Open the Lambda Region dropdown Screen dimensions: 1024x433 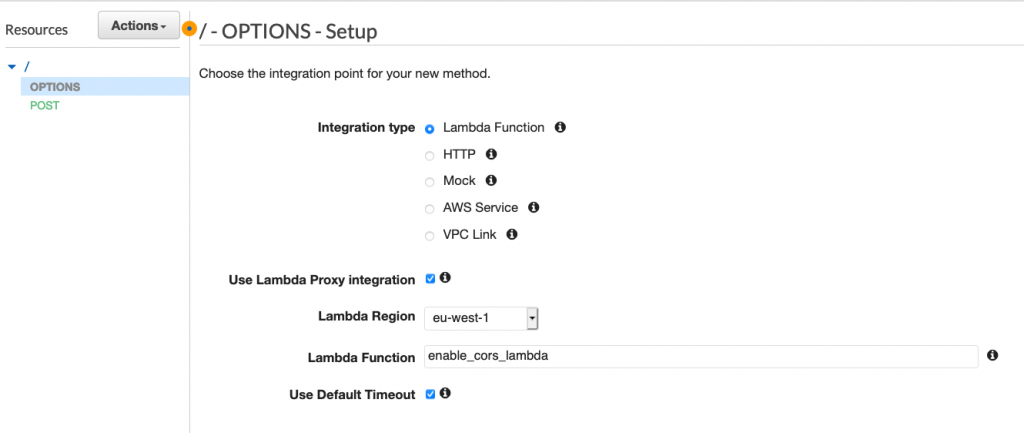482,318
